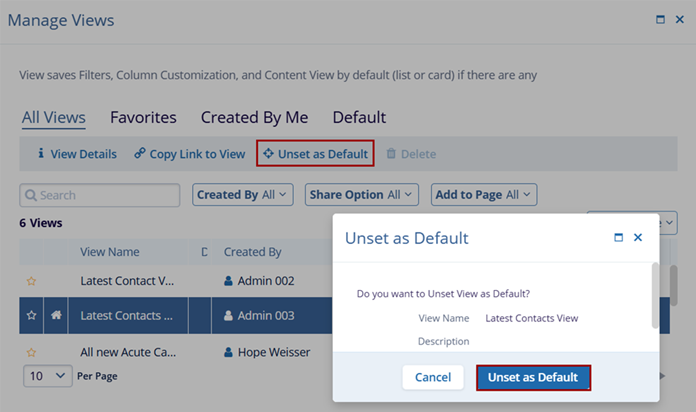Click the Delete trash icon
The width and height of the screenshot is (696, 412).
click(x=391, y=154)
